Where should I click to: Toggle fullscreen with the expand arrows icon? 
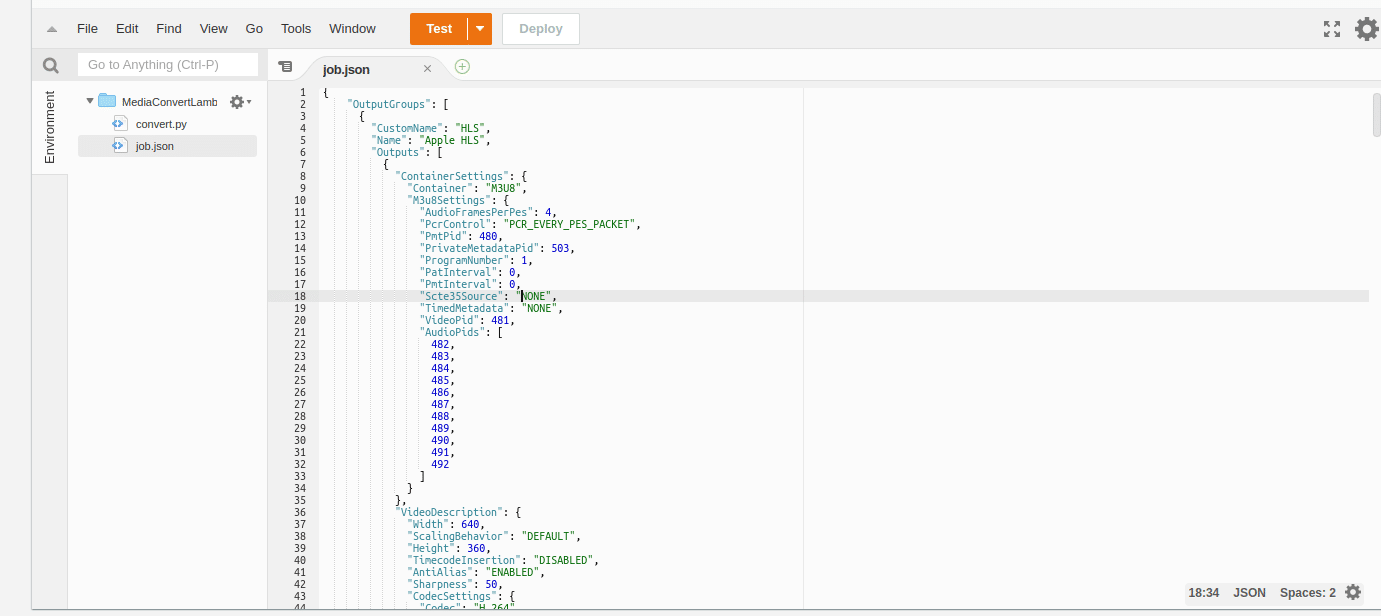(1332, 28)
